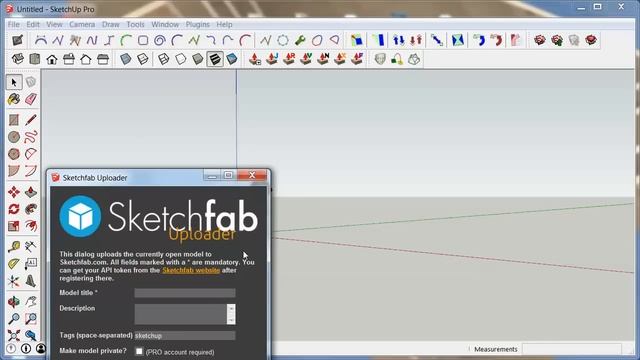Choose the Protractor tool
The image size is (640, 360).
tap(14, 264)
